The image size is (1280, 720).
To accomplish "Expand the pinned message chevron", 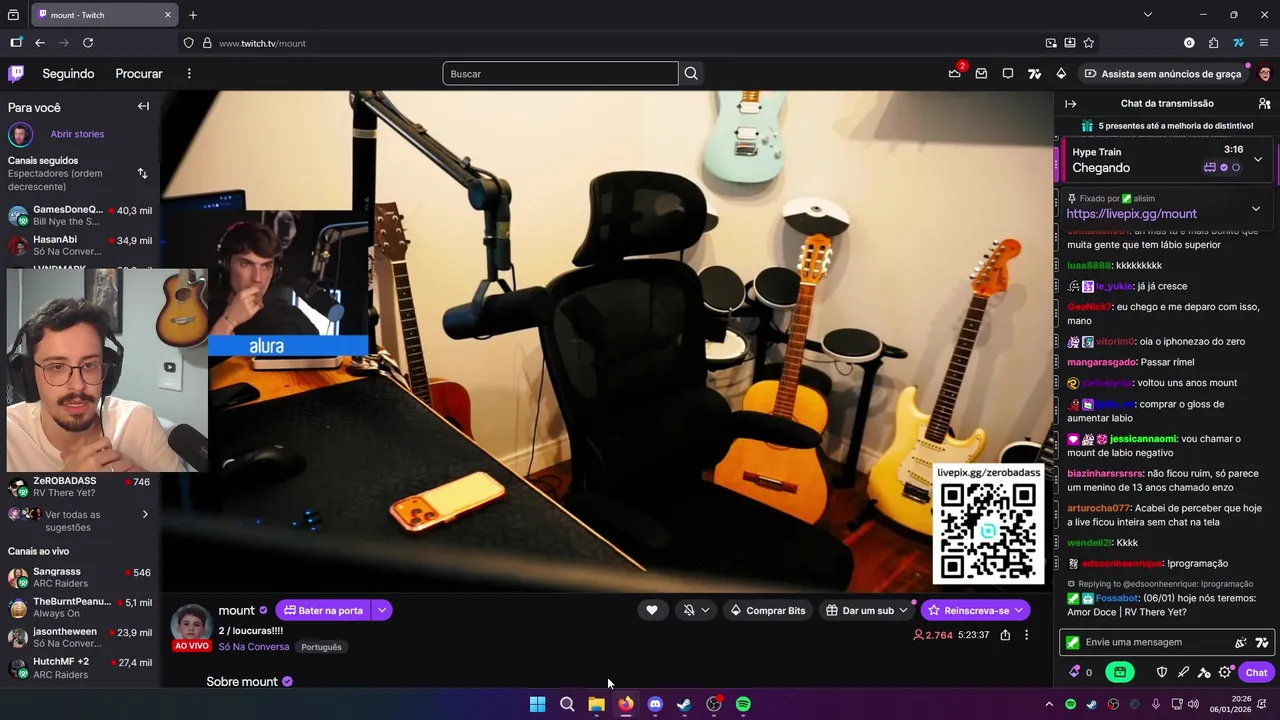I will pyautogui.click(x=1256, y=209).
